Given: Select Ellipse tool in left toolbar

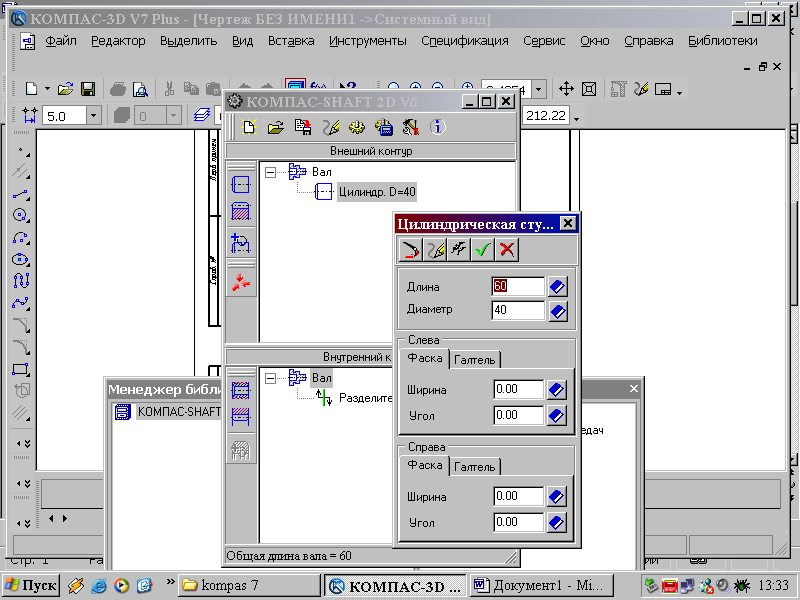Looking at the screenshot, I should tap(21, 259).
